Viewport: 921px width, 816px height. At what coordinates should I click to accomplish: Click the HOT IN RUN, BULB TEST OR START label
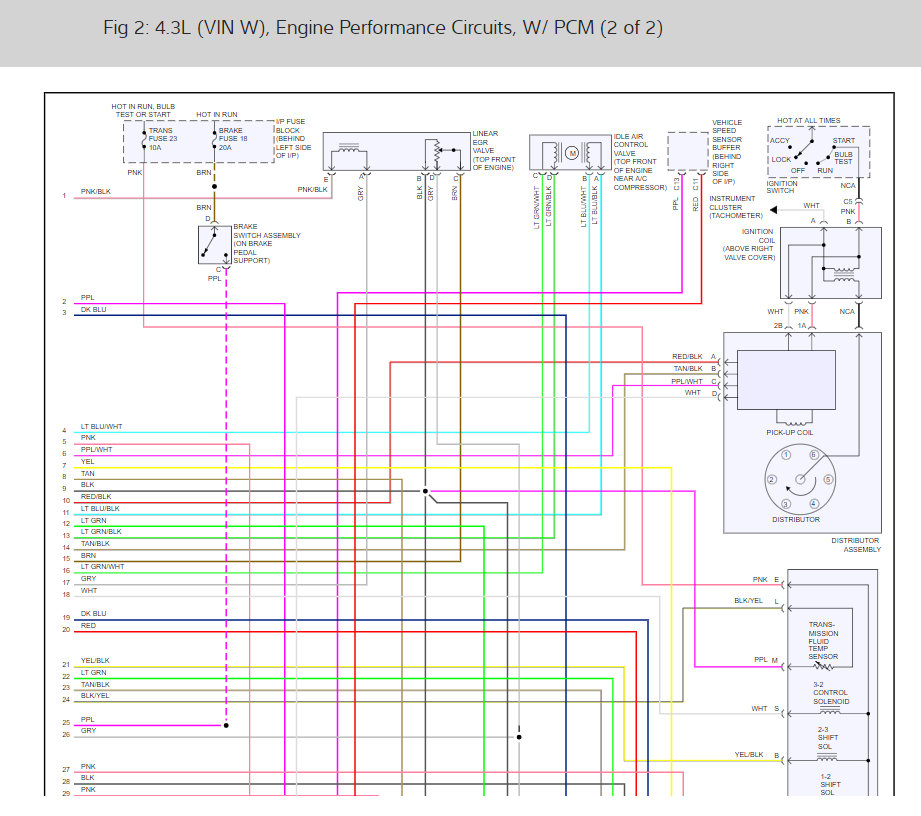point(143,110)
